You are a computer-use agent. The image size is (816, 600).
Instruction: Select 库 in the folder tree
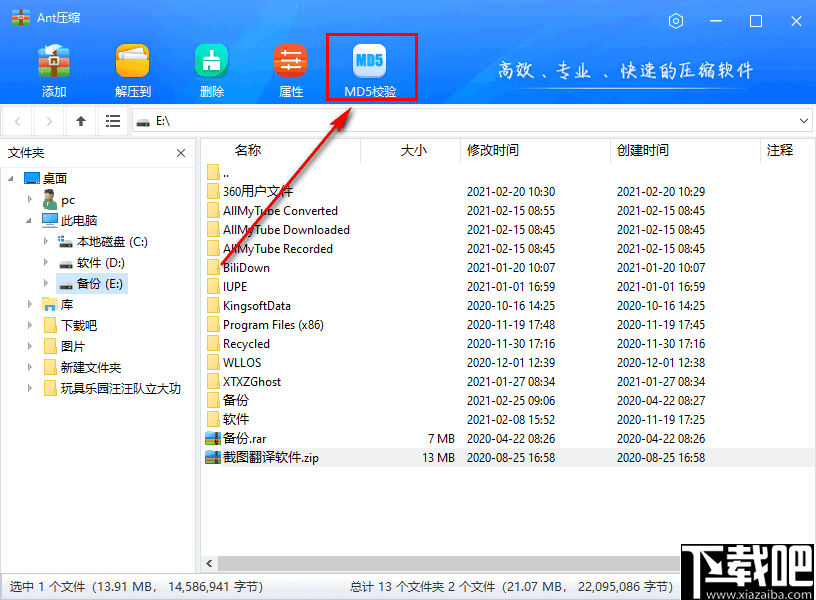(58, 304)
